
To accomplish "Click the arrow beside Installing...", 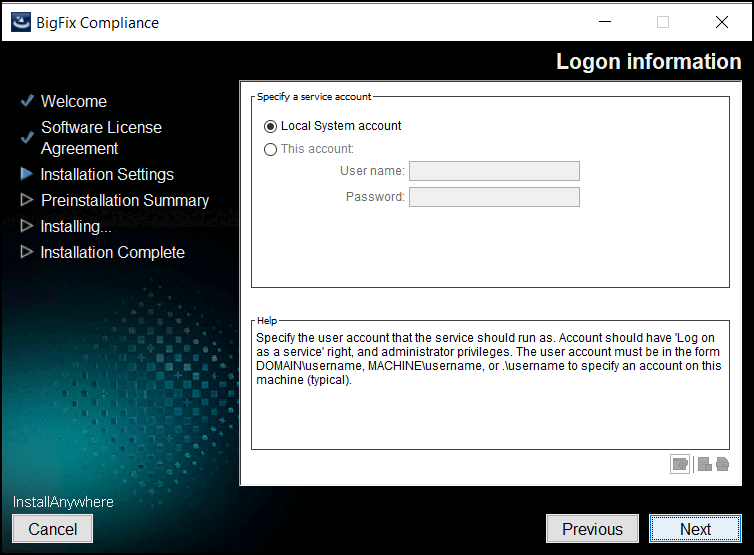I will [27, 226].
